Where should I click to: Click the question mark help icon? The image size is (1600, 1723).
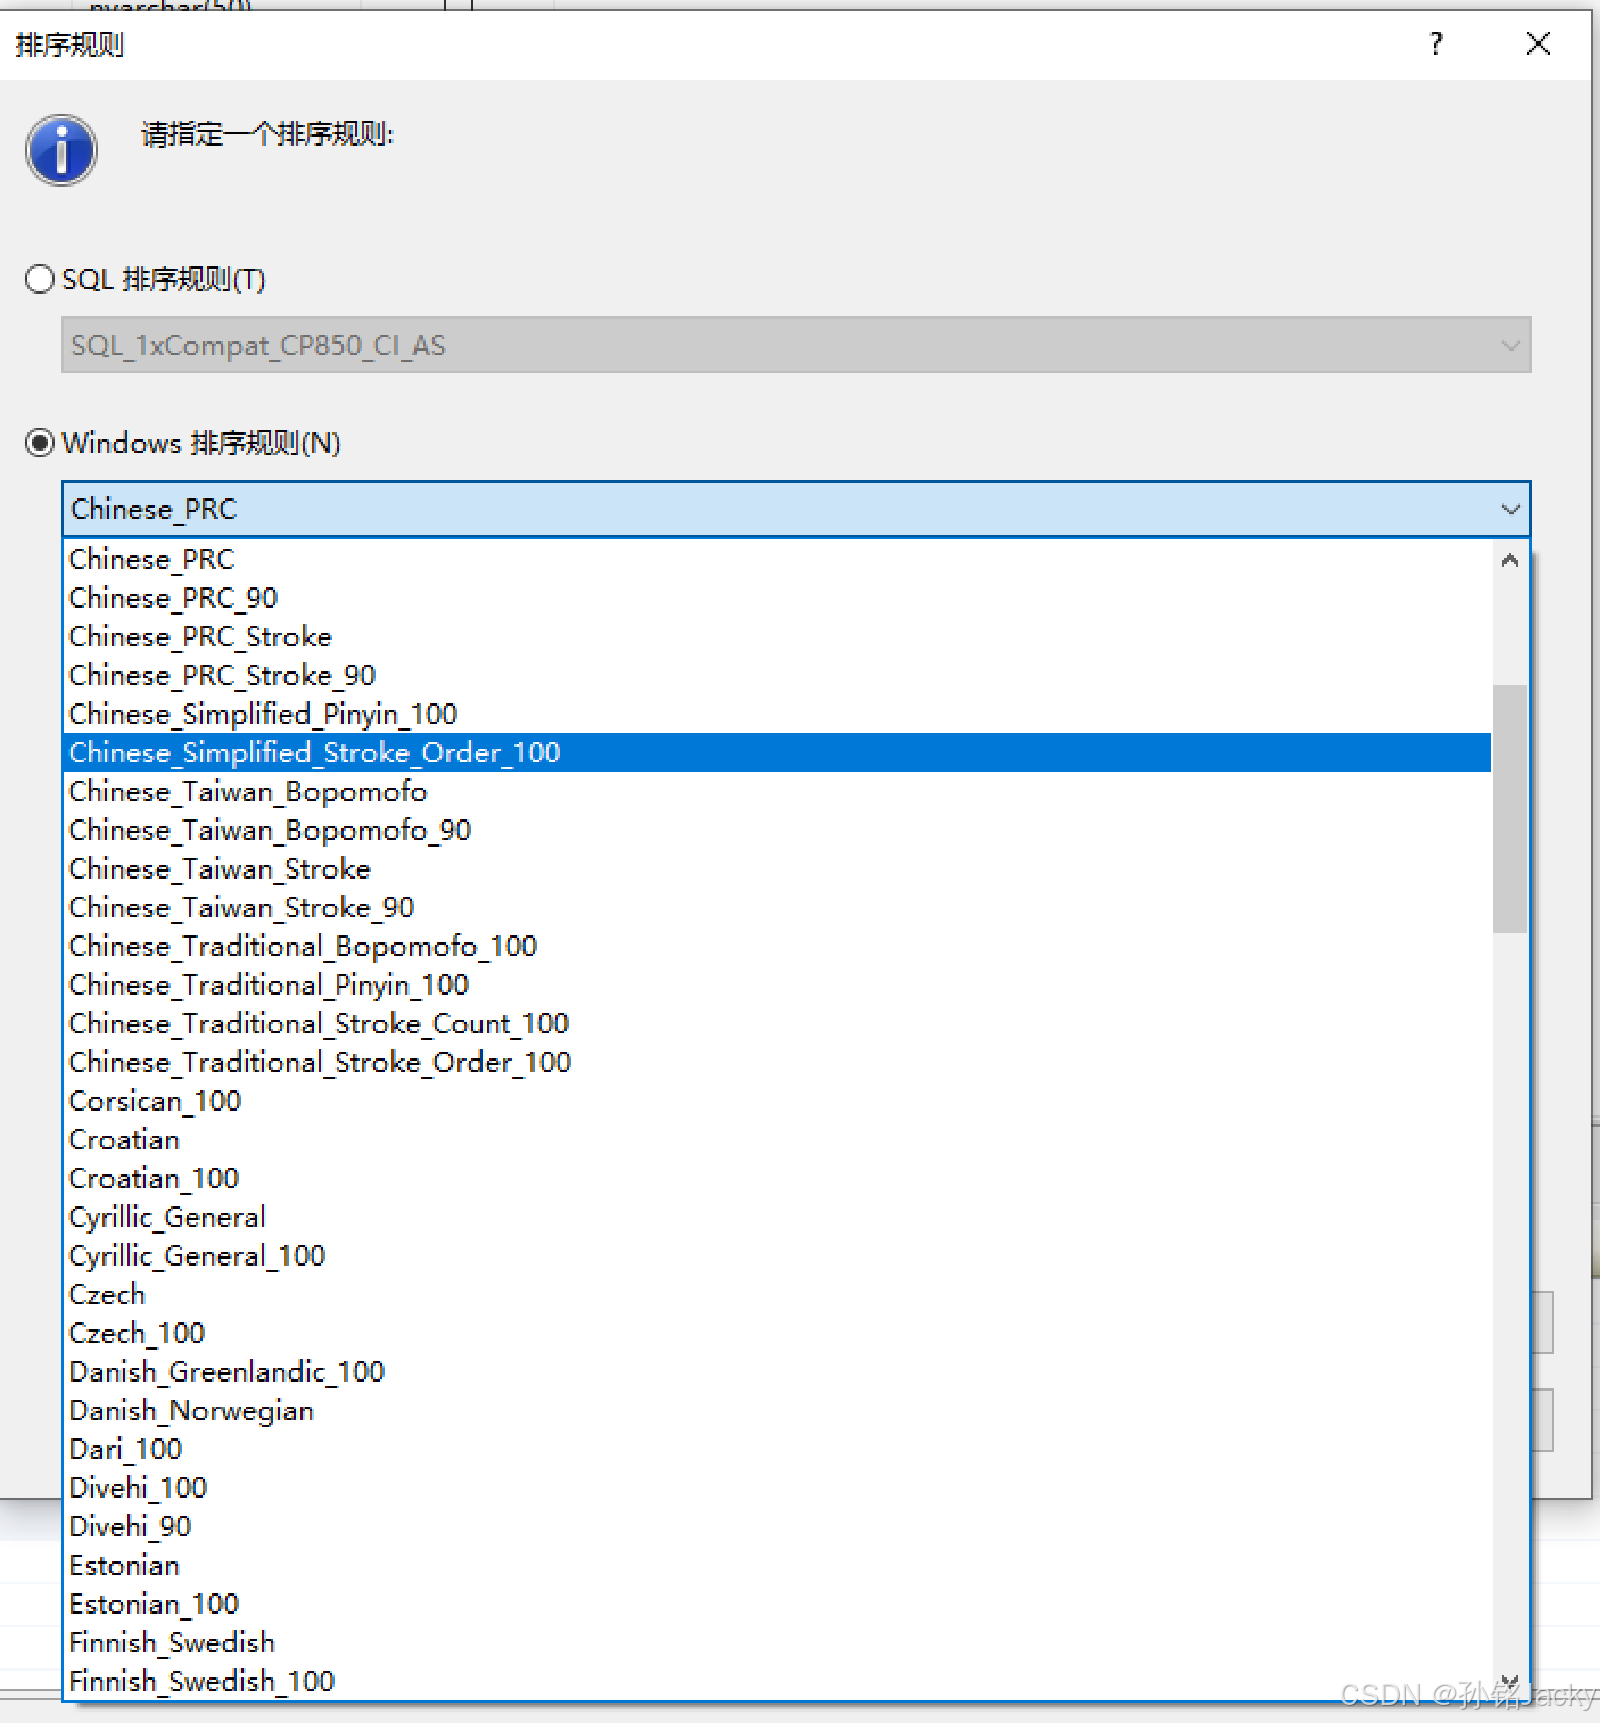point(1436,44)
